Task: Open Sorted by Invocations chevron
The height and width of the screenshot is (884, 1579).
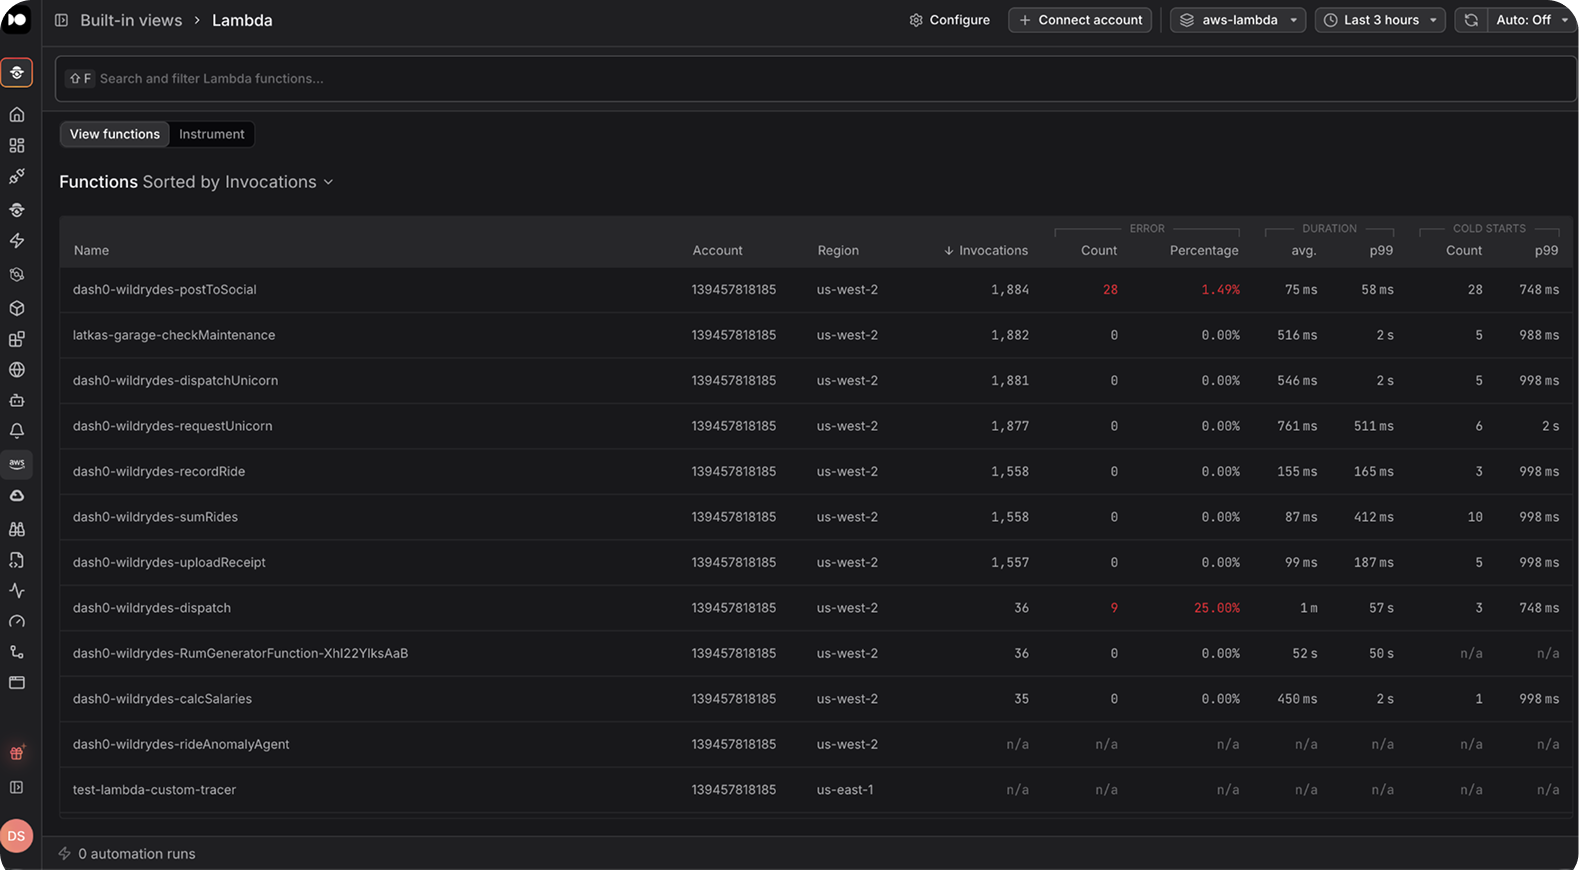Action: [328, 182]
